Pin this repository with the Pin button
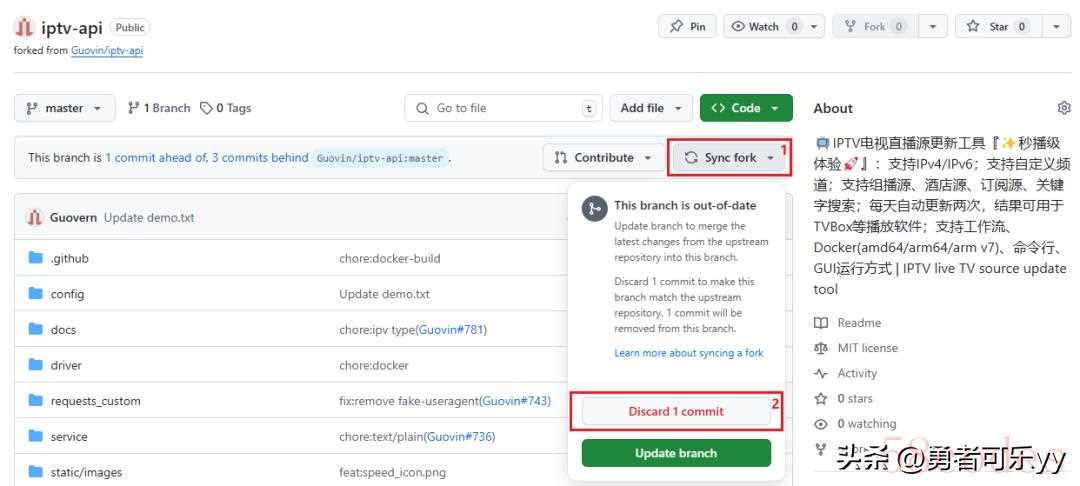The image size is (1080, 486). (x=687, y=27)
